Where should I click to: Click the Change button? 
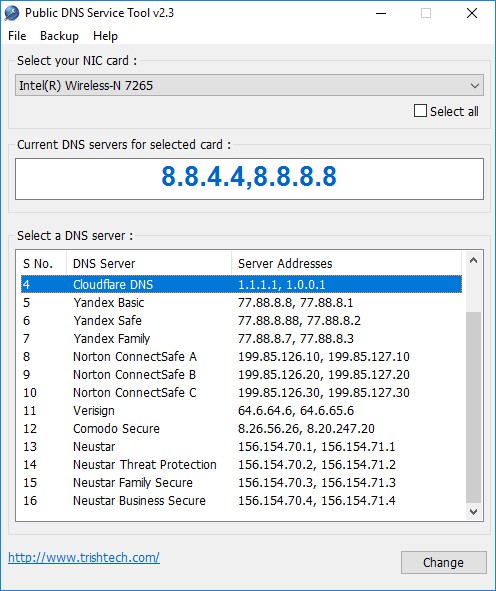443,562
